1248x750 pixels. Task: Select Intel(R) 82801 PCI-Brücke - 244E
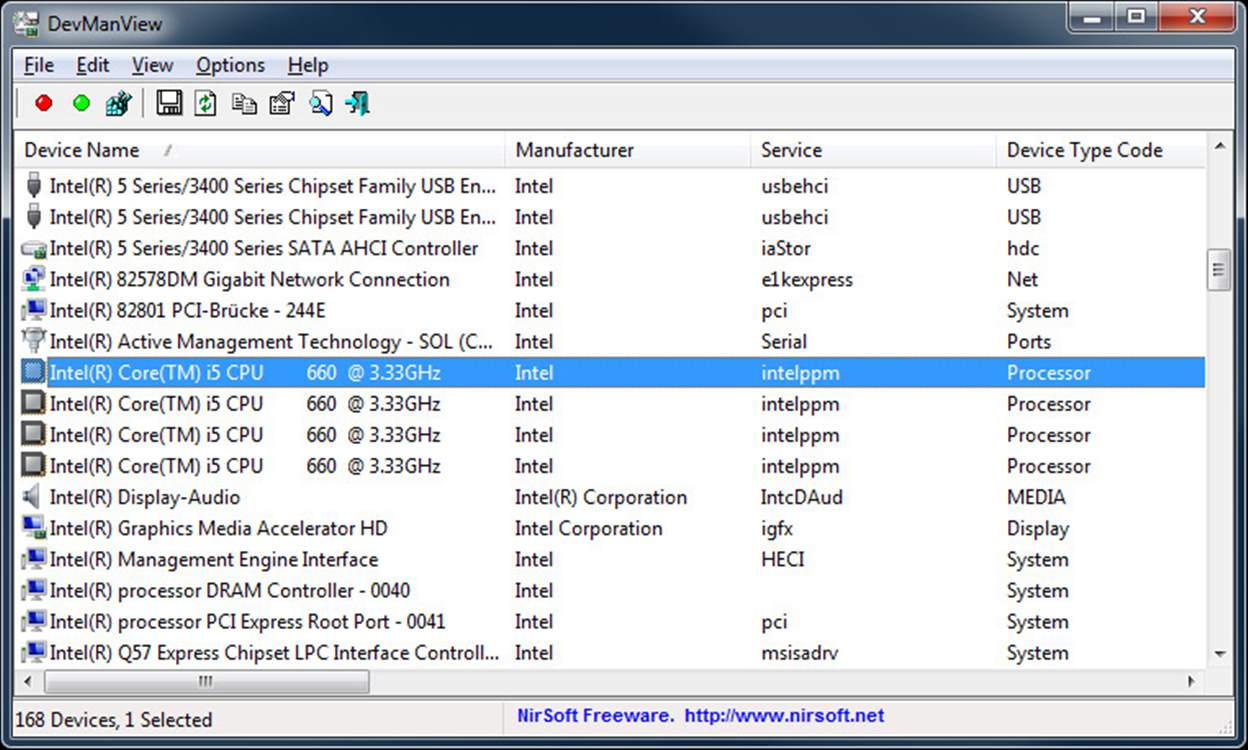tap(610, 311)
